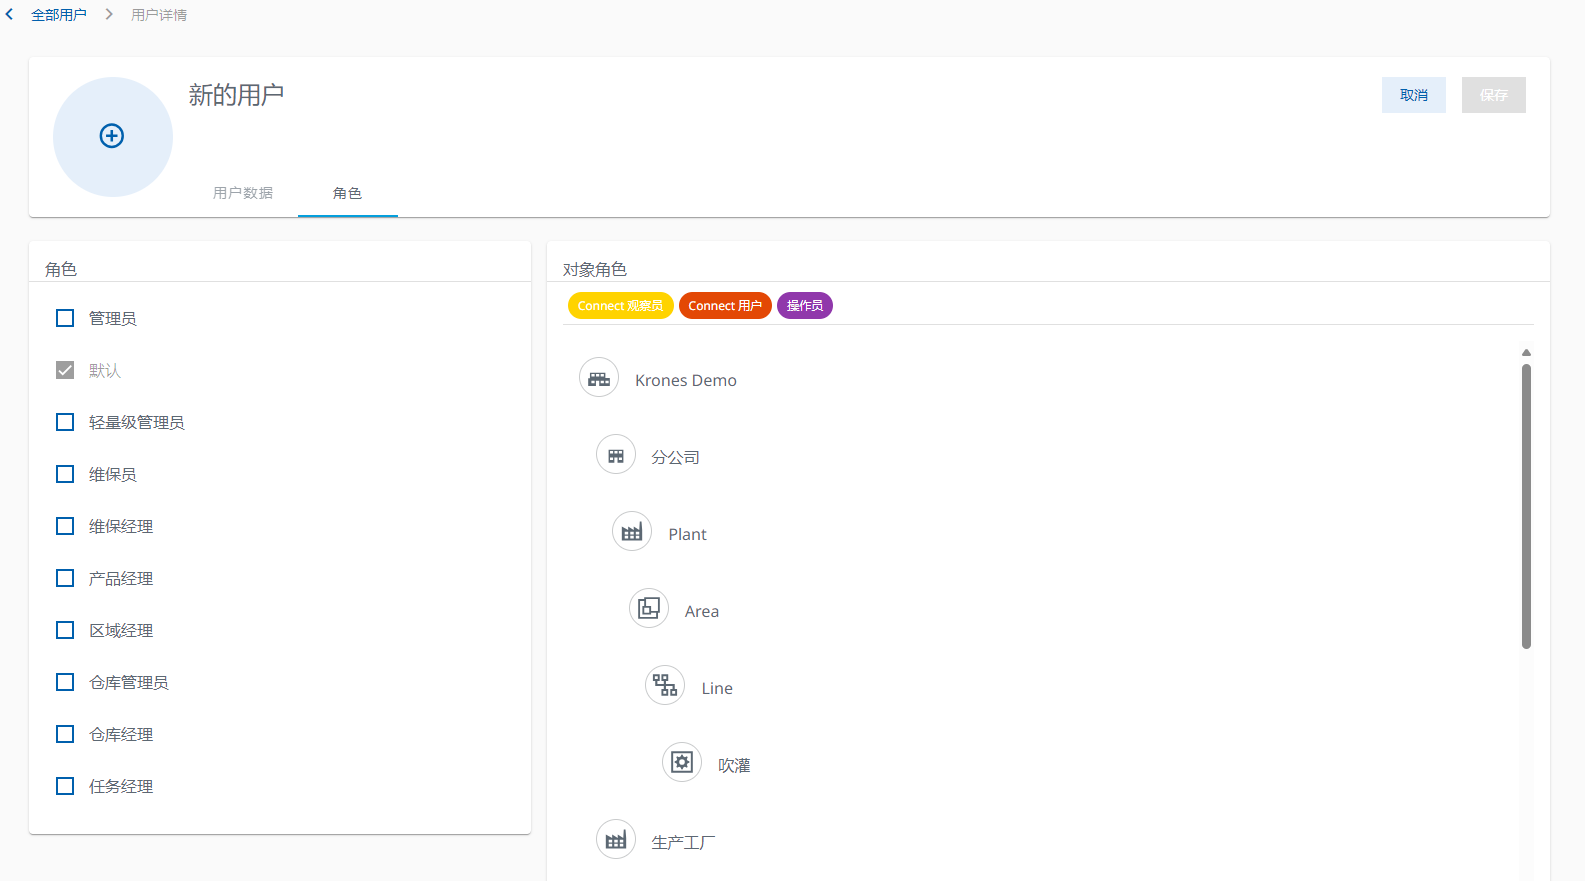Select the 吹灌 machine icon
The width and height of the screenshot is (1585, 881).
pos(682,762)
